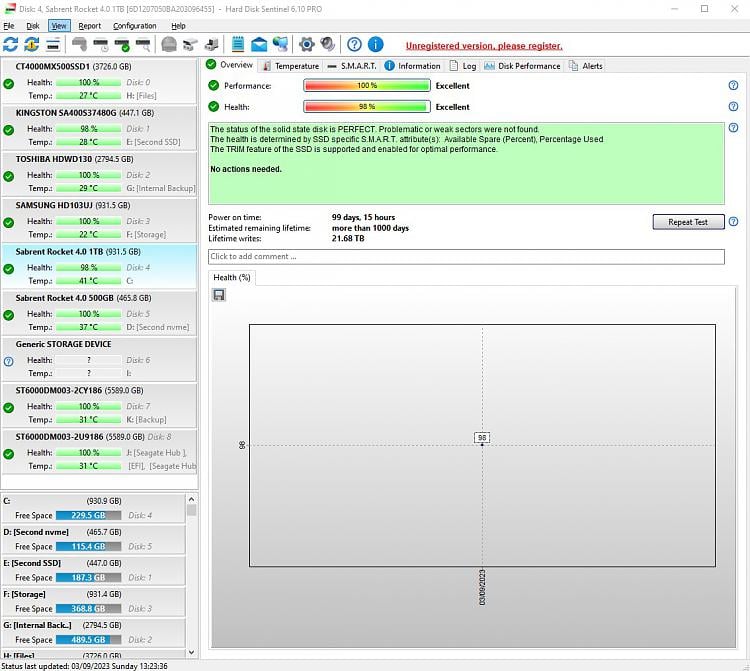Select the Sabrent Rocket 4.0 500GB disk
Viewport: 750px width, 671px height.
99,312
